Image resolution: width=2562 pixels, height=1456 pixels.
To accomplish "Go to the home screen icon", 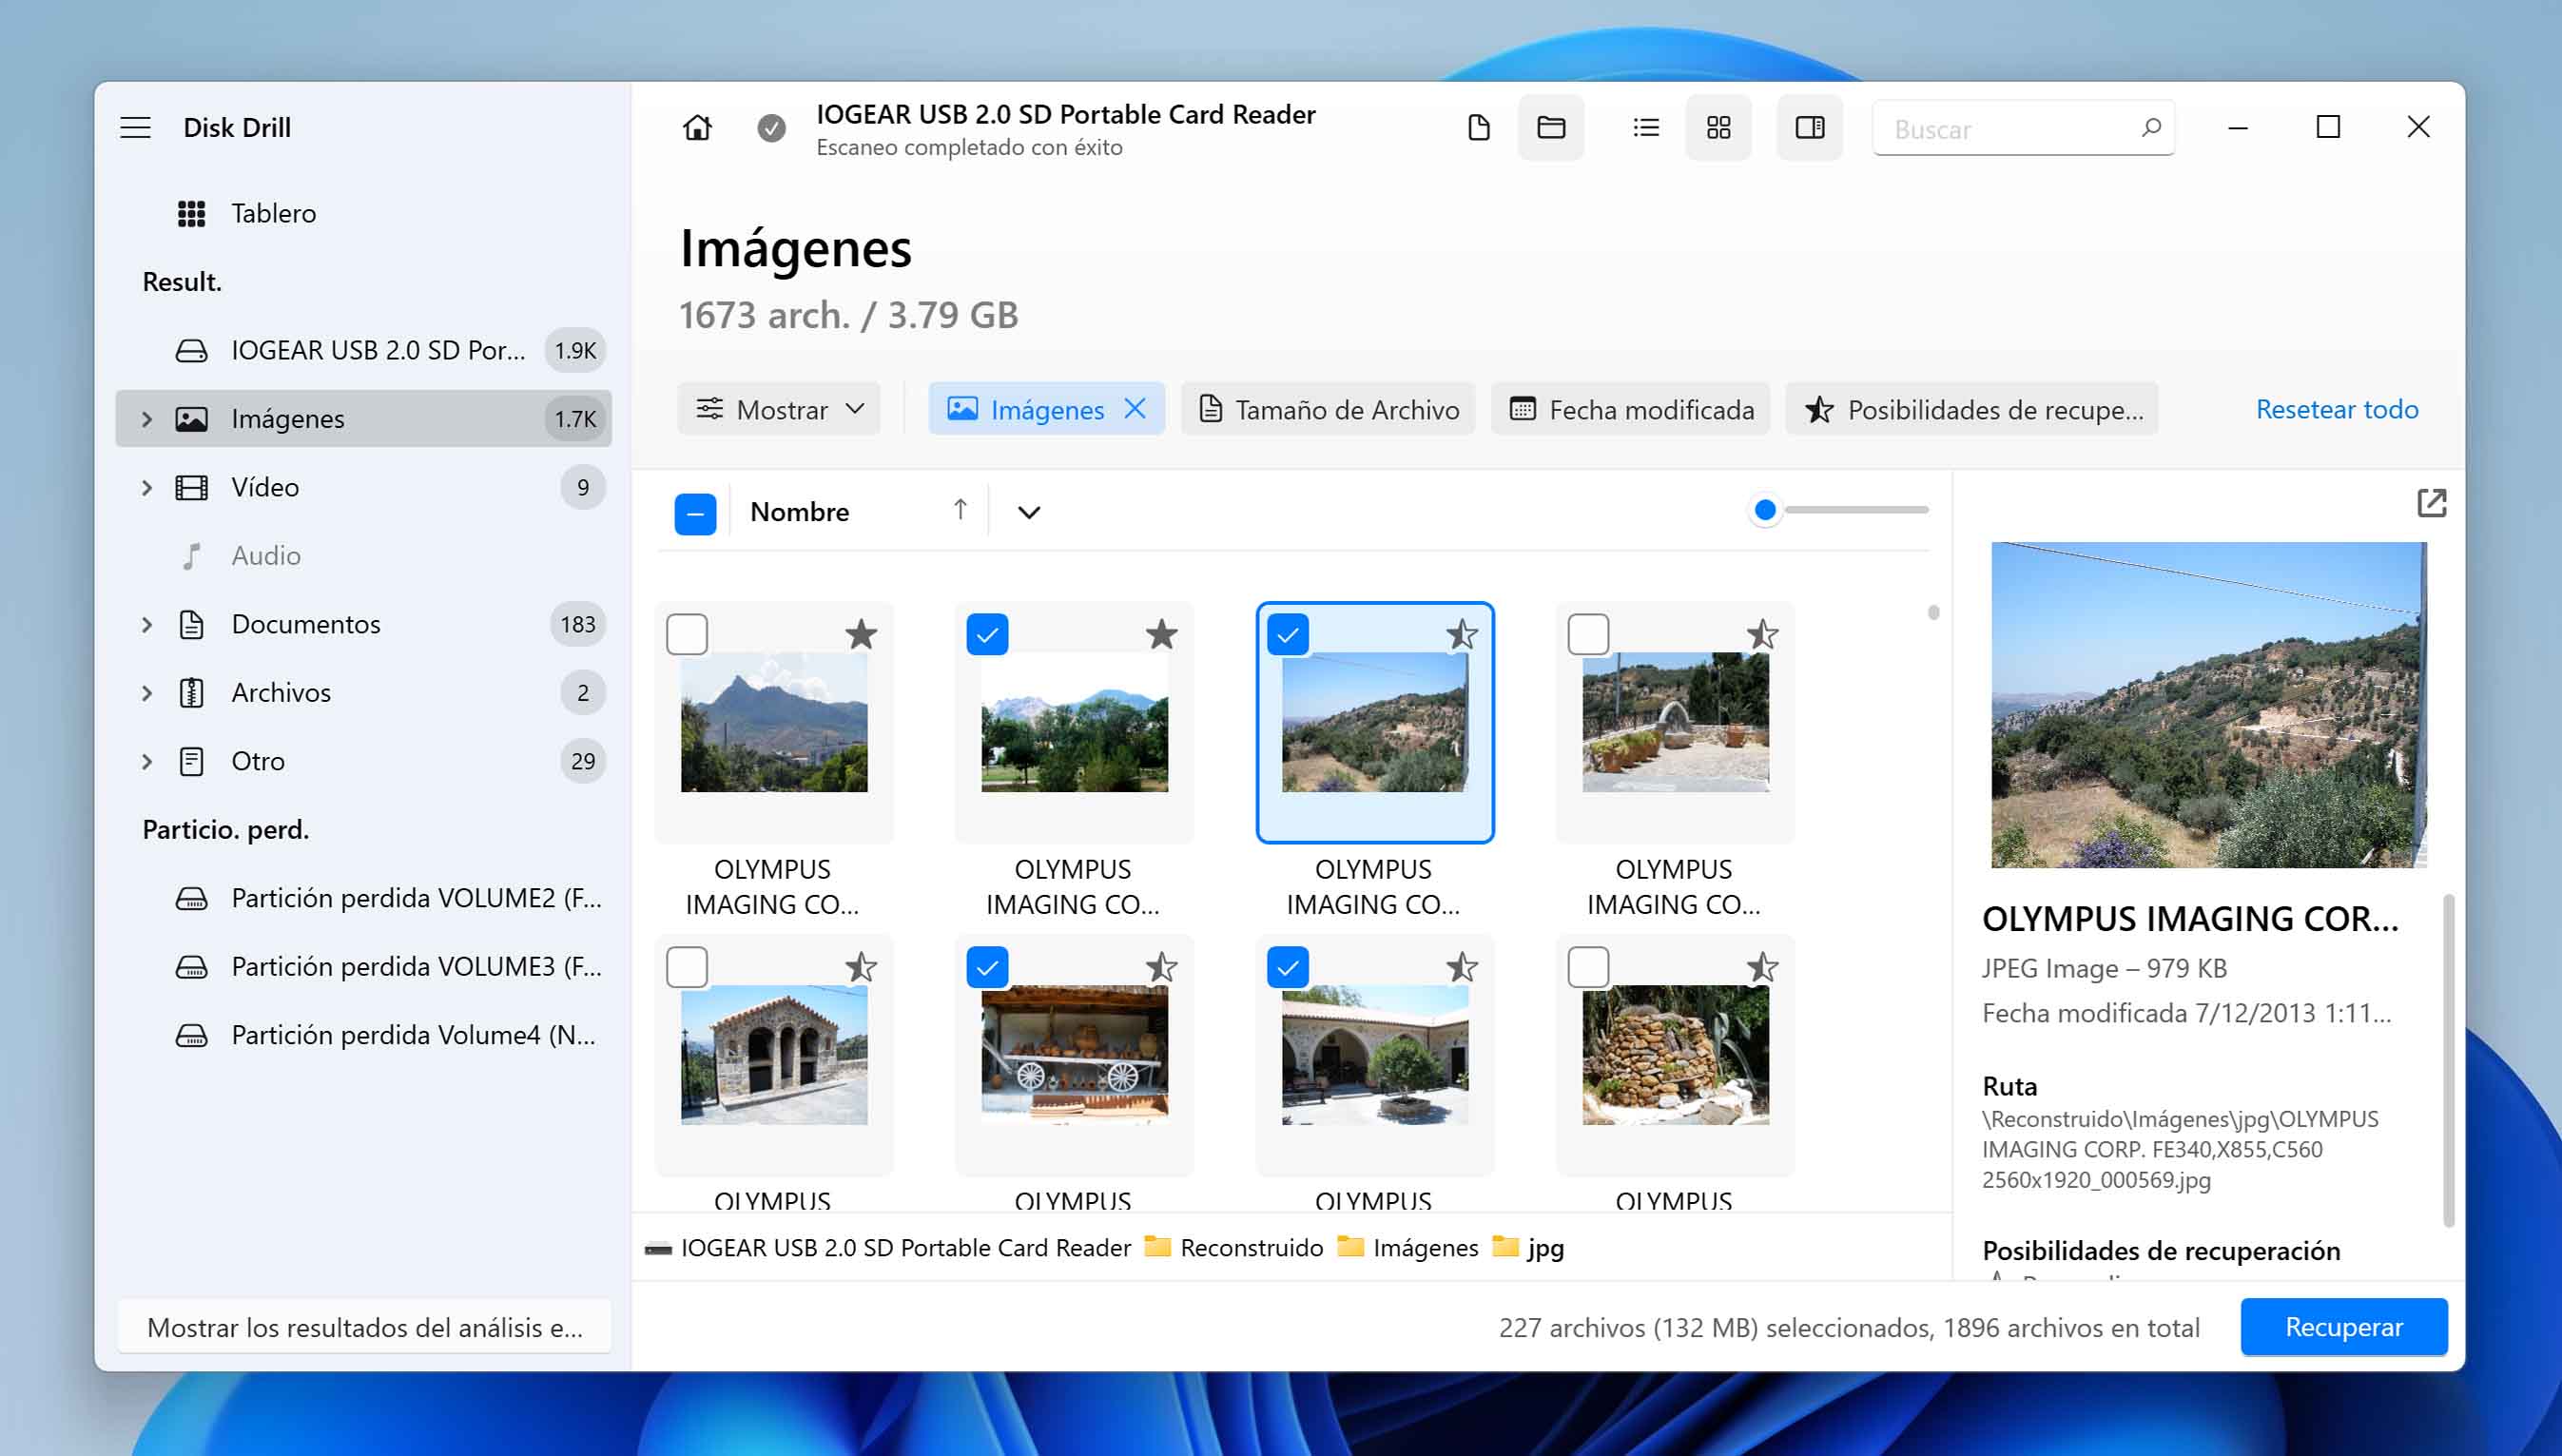I will pos(697,127).
